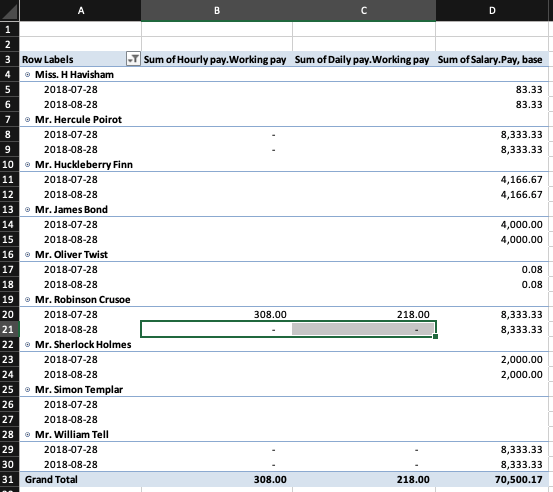
Task: Collapse the Mr. Oliver Twist group
Action: click(28, 254)
